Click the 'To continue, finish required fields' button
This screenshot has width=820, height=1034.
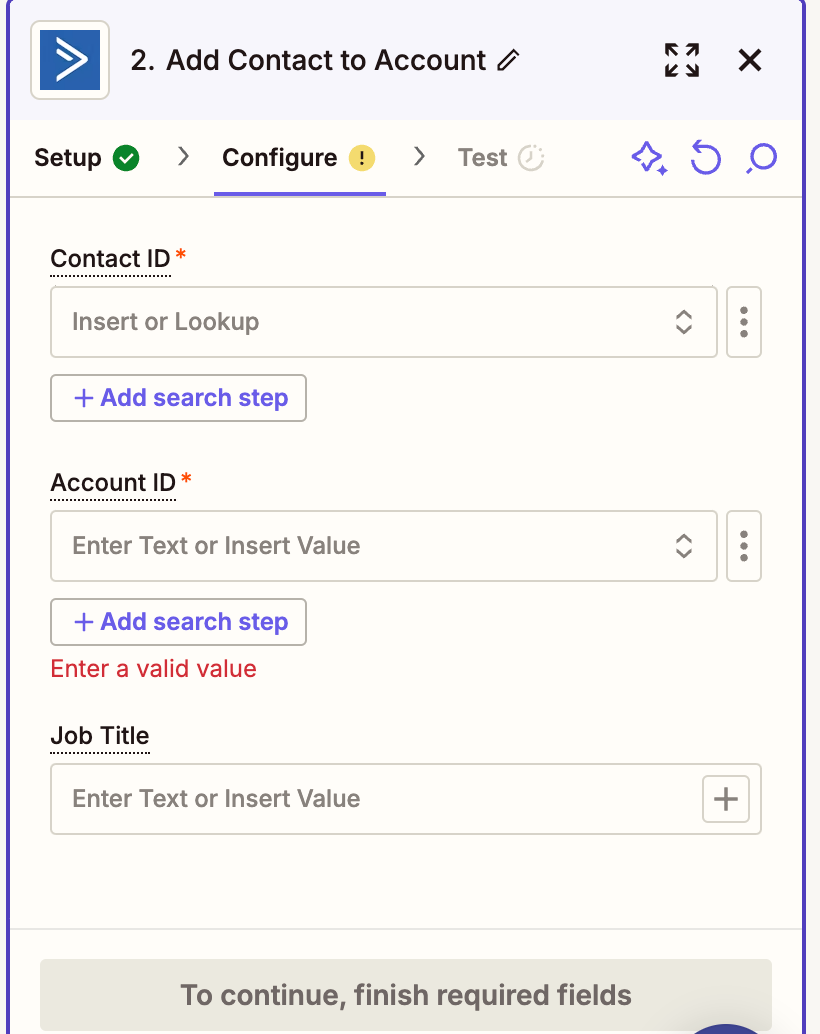[406, 994]
